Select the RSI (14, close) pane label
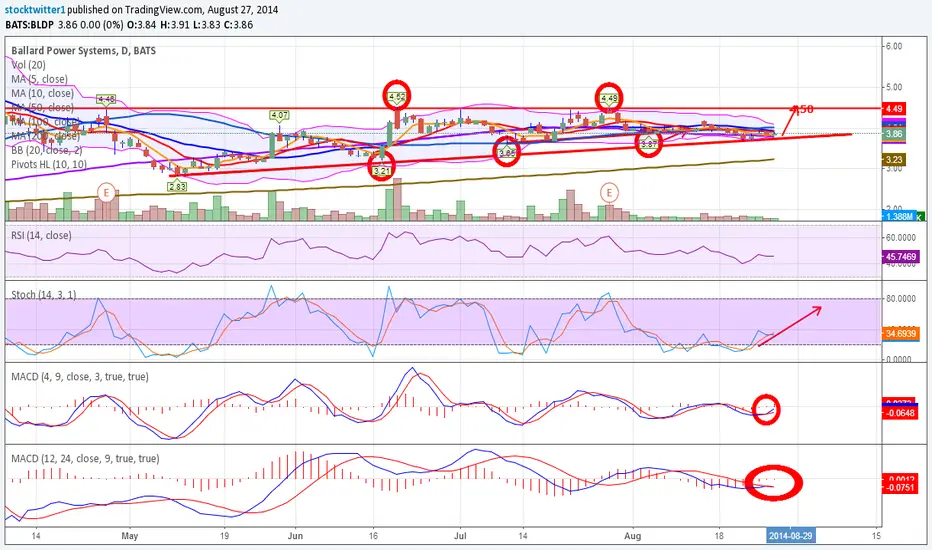Viewport: 932px width, 550px height. click(x=41, y=235)
